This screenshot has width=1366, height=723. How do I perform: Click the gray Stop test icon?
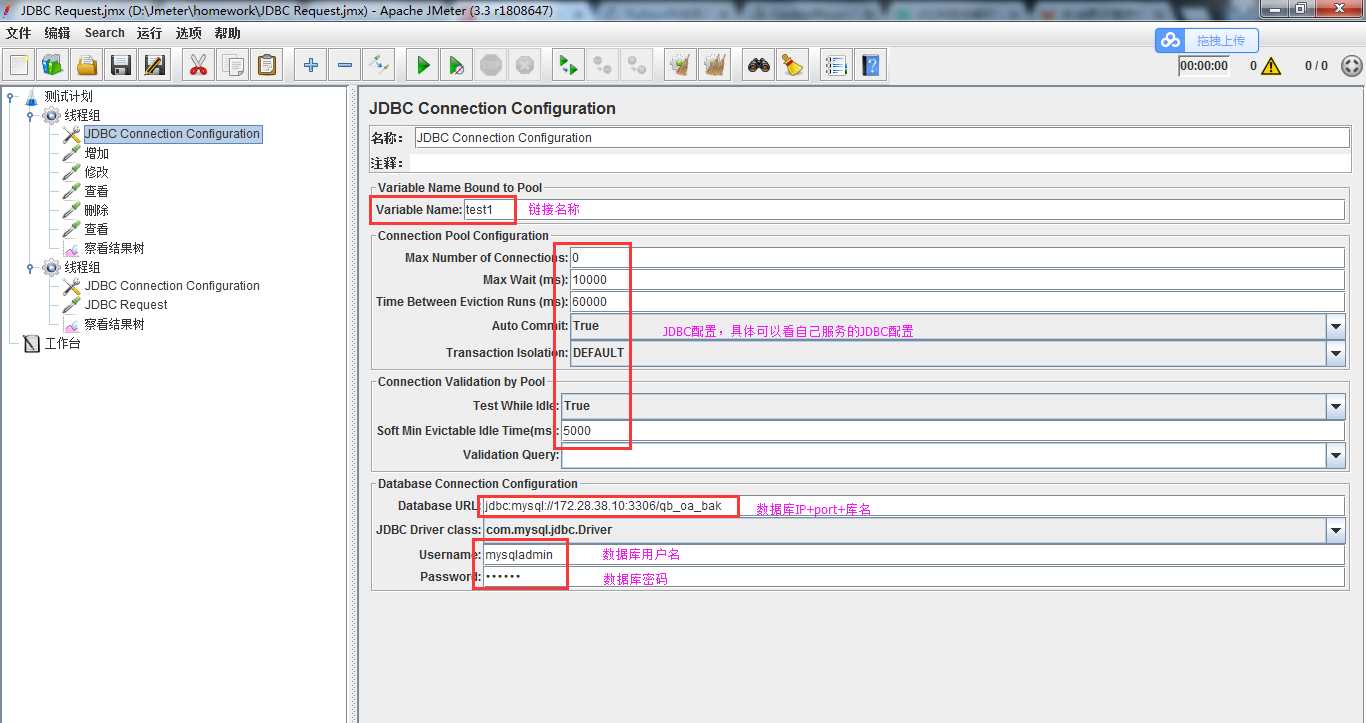pos(490,65)
